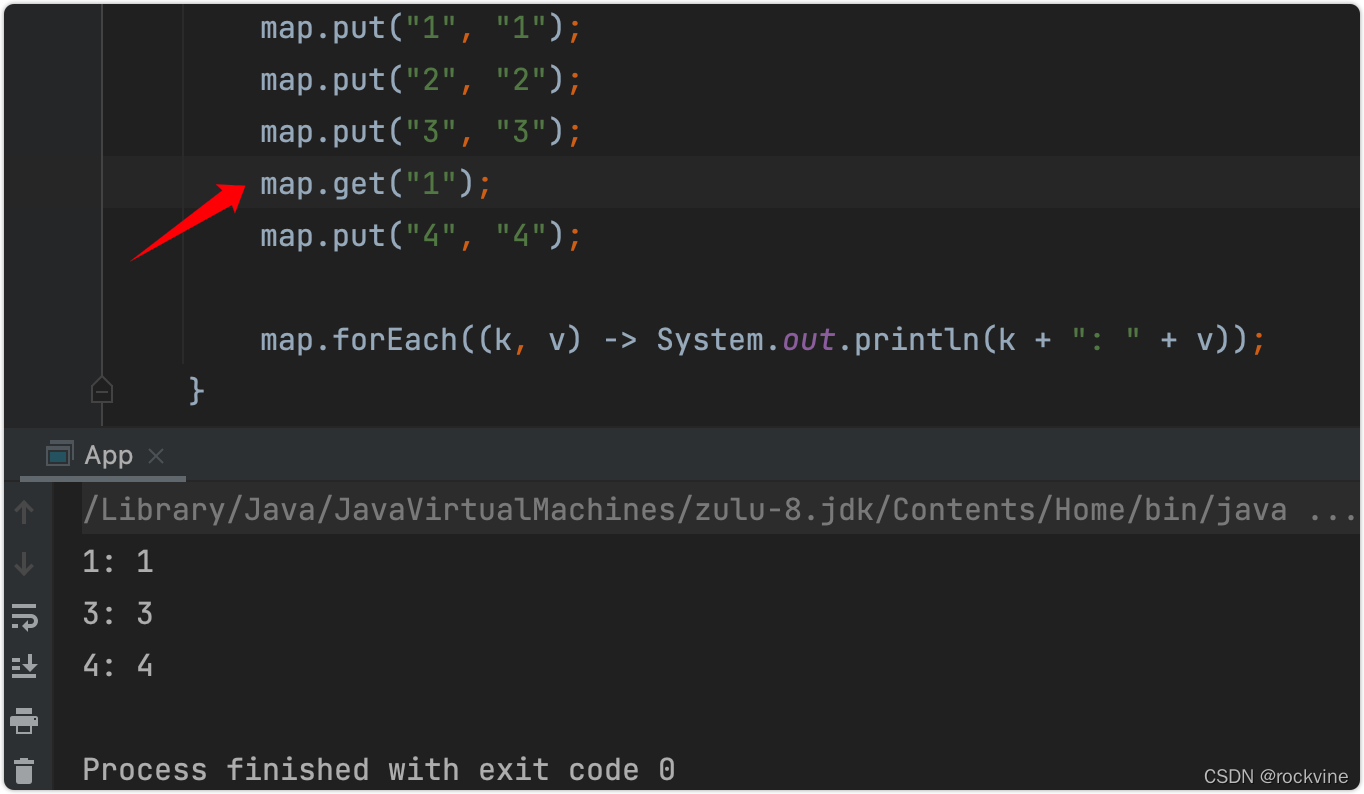The width and height of the screenshot is (1364, 794).
Task: Close the App run tab
Action: (156, 456)
